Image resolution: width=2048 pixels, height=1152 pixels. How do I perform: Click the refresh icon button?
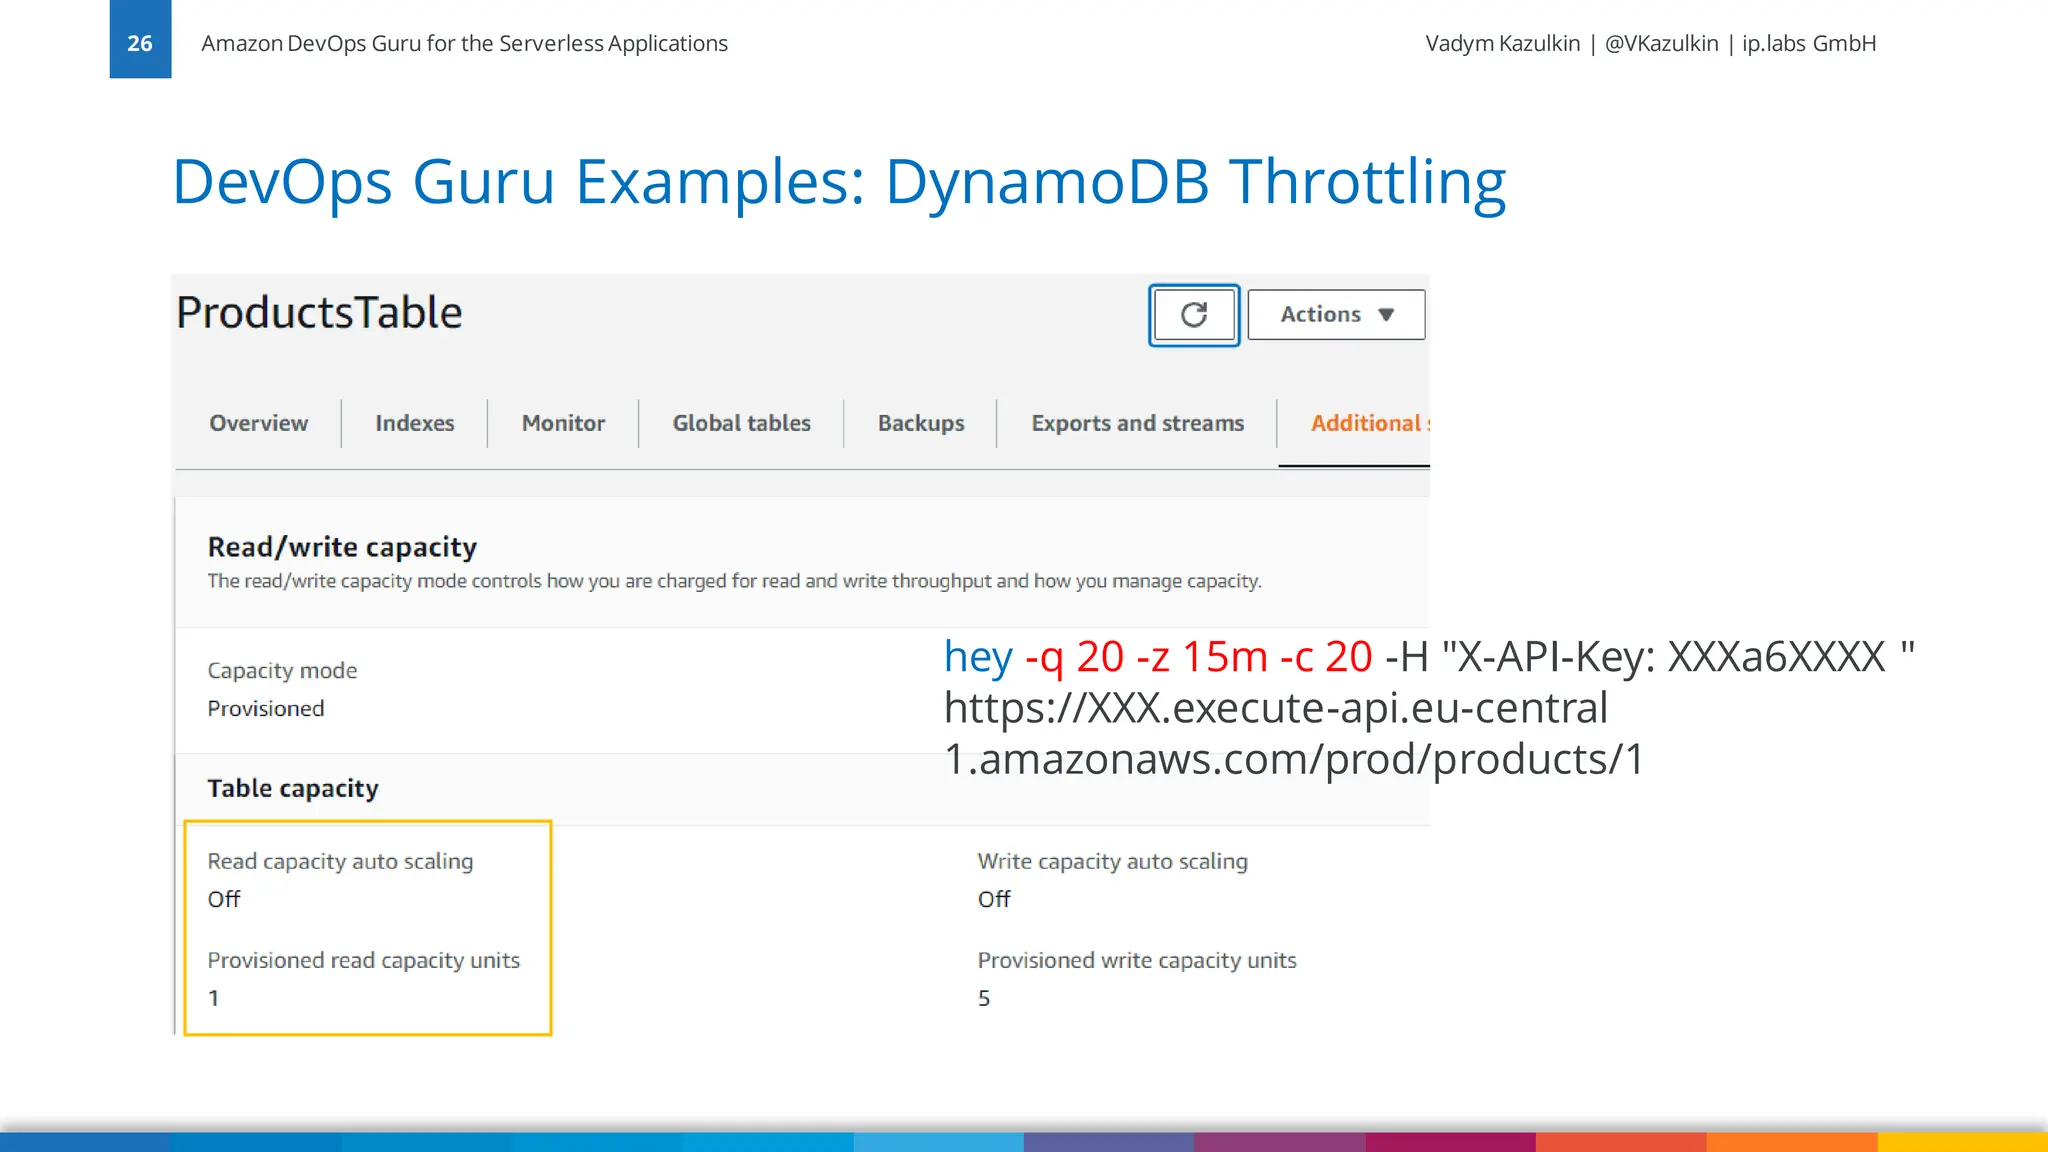[x=1194, y=315]
